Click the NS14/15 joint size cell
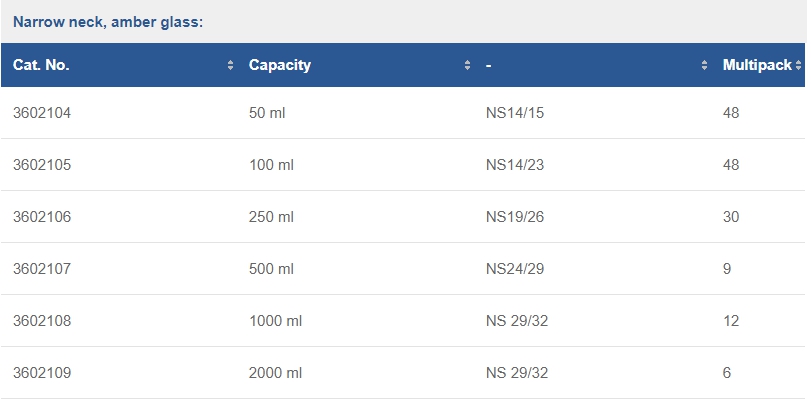Image resolution: width=811 pixels, height=401 pixels. (514, 113)
